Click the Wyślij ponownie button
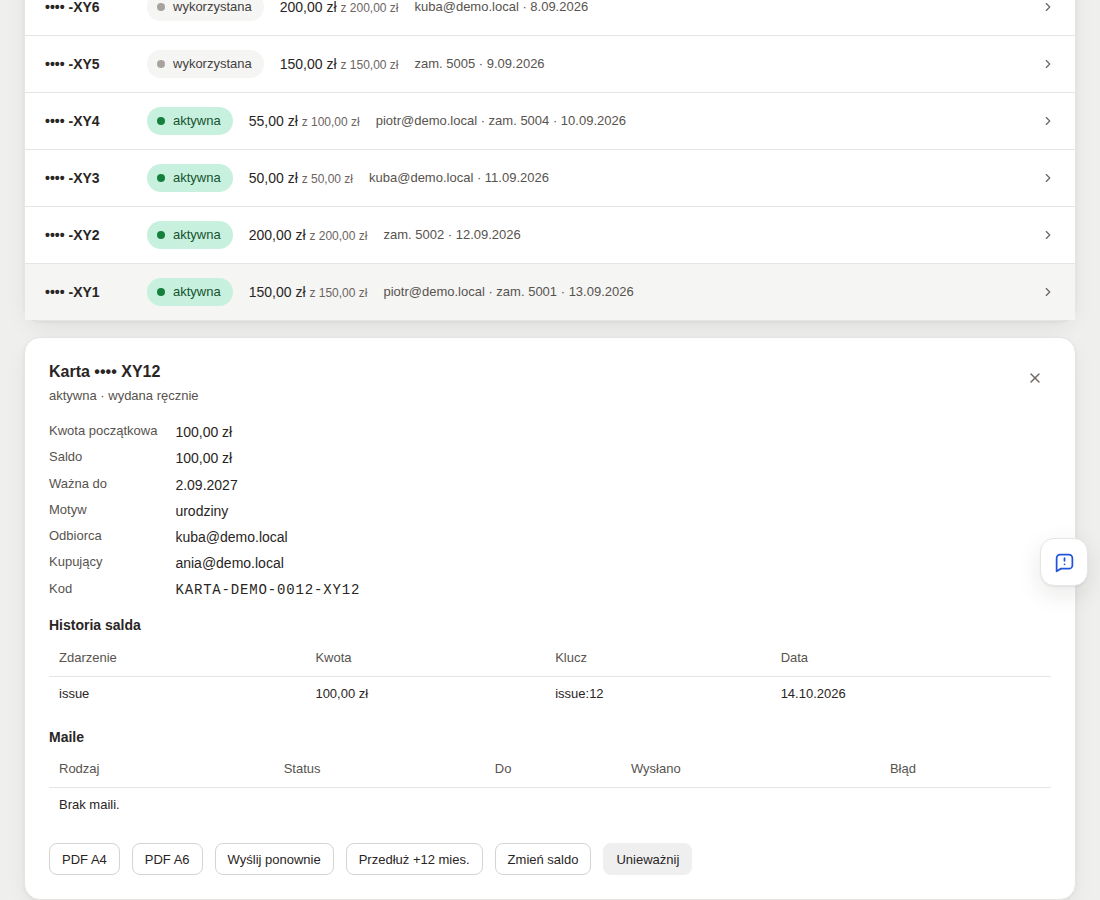This screenshot has width=1100, height=900. pos(274,859)
